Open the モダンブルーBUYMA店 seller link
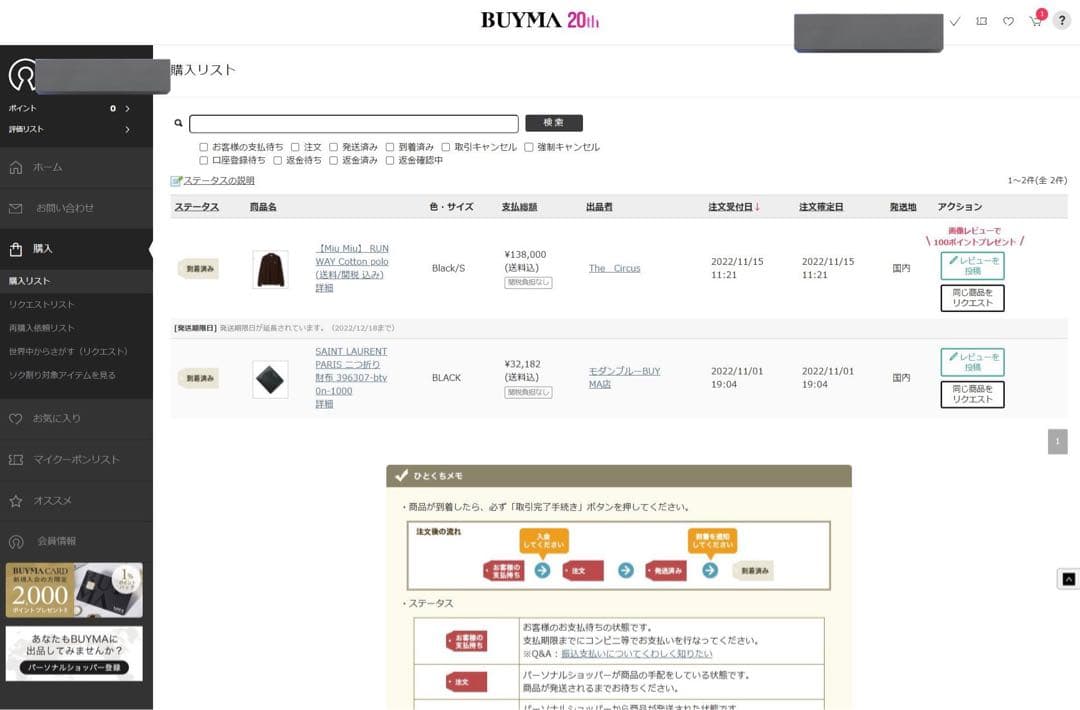 tap(624, 377)
